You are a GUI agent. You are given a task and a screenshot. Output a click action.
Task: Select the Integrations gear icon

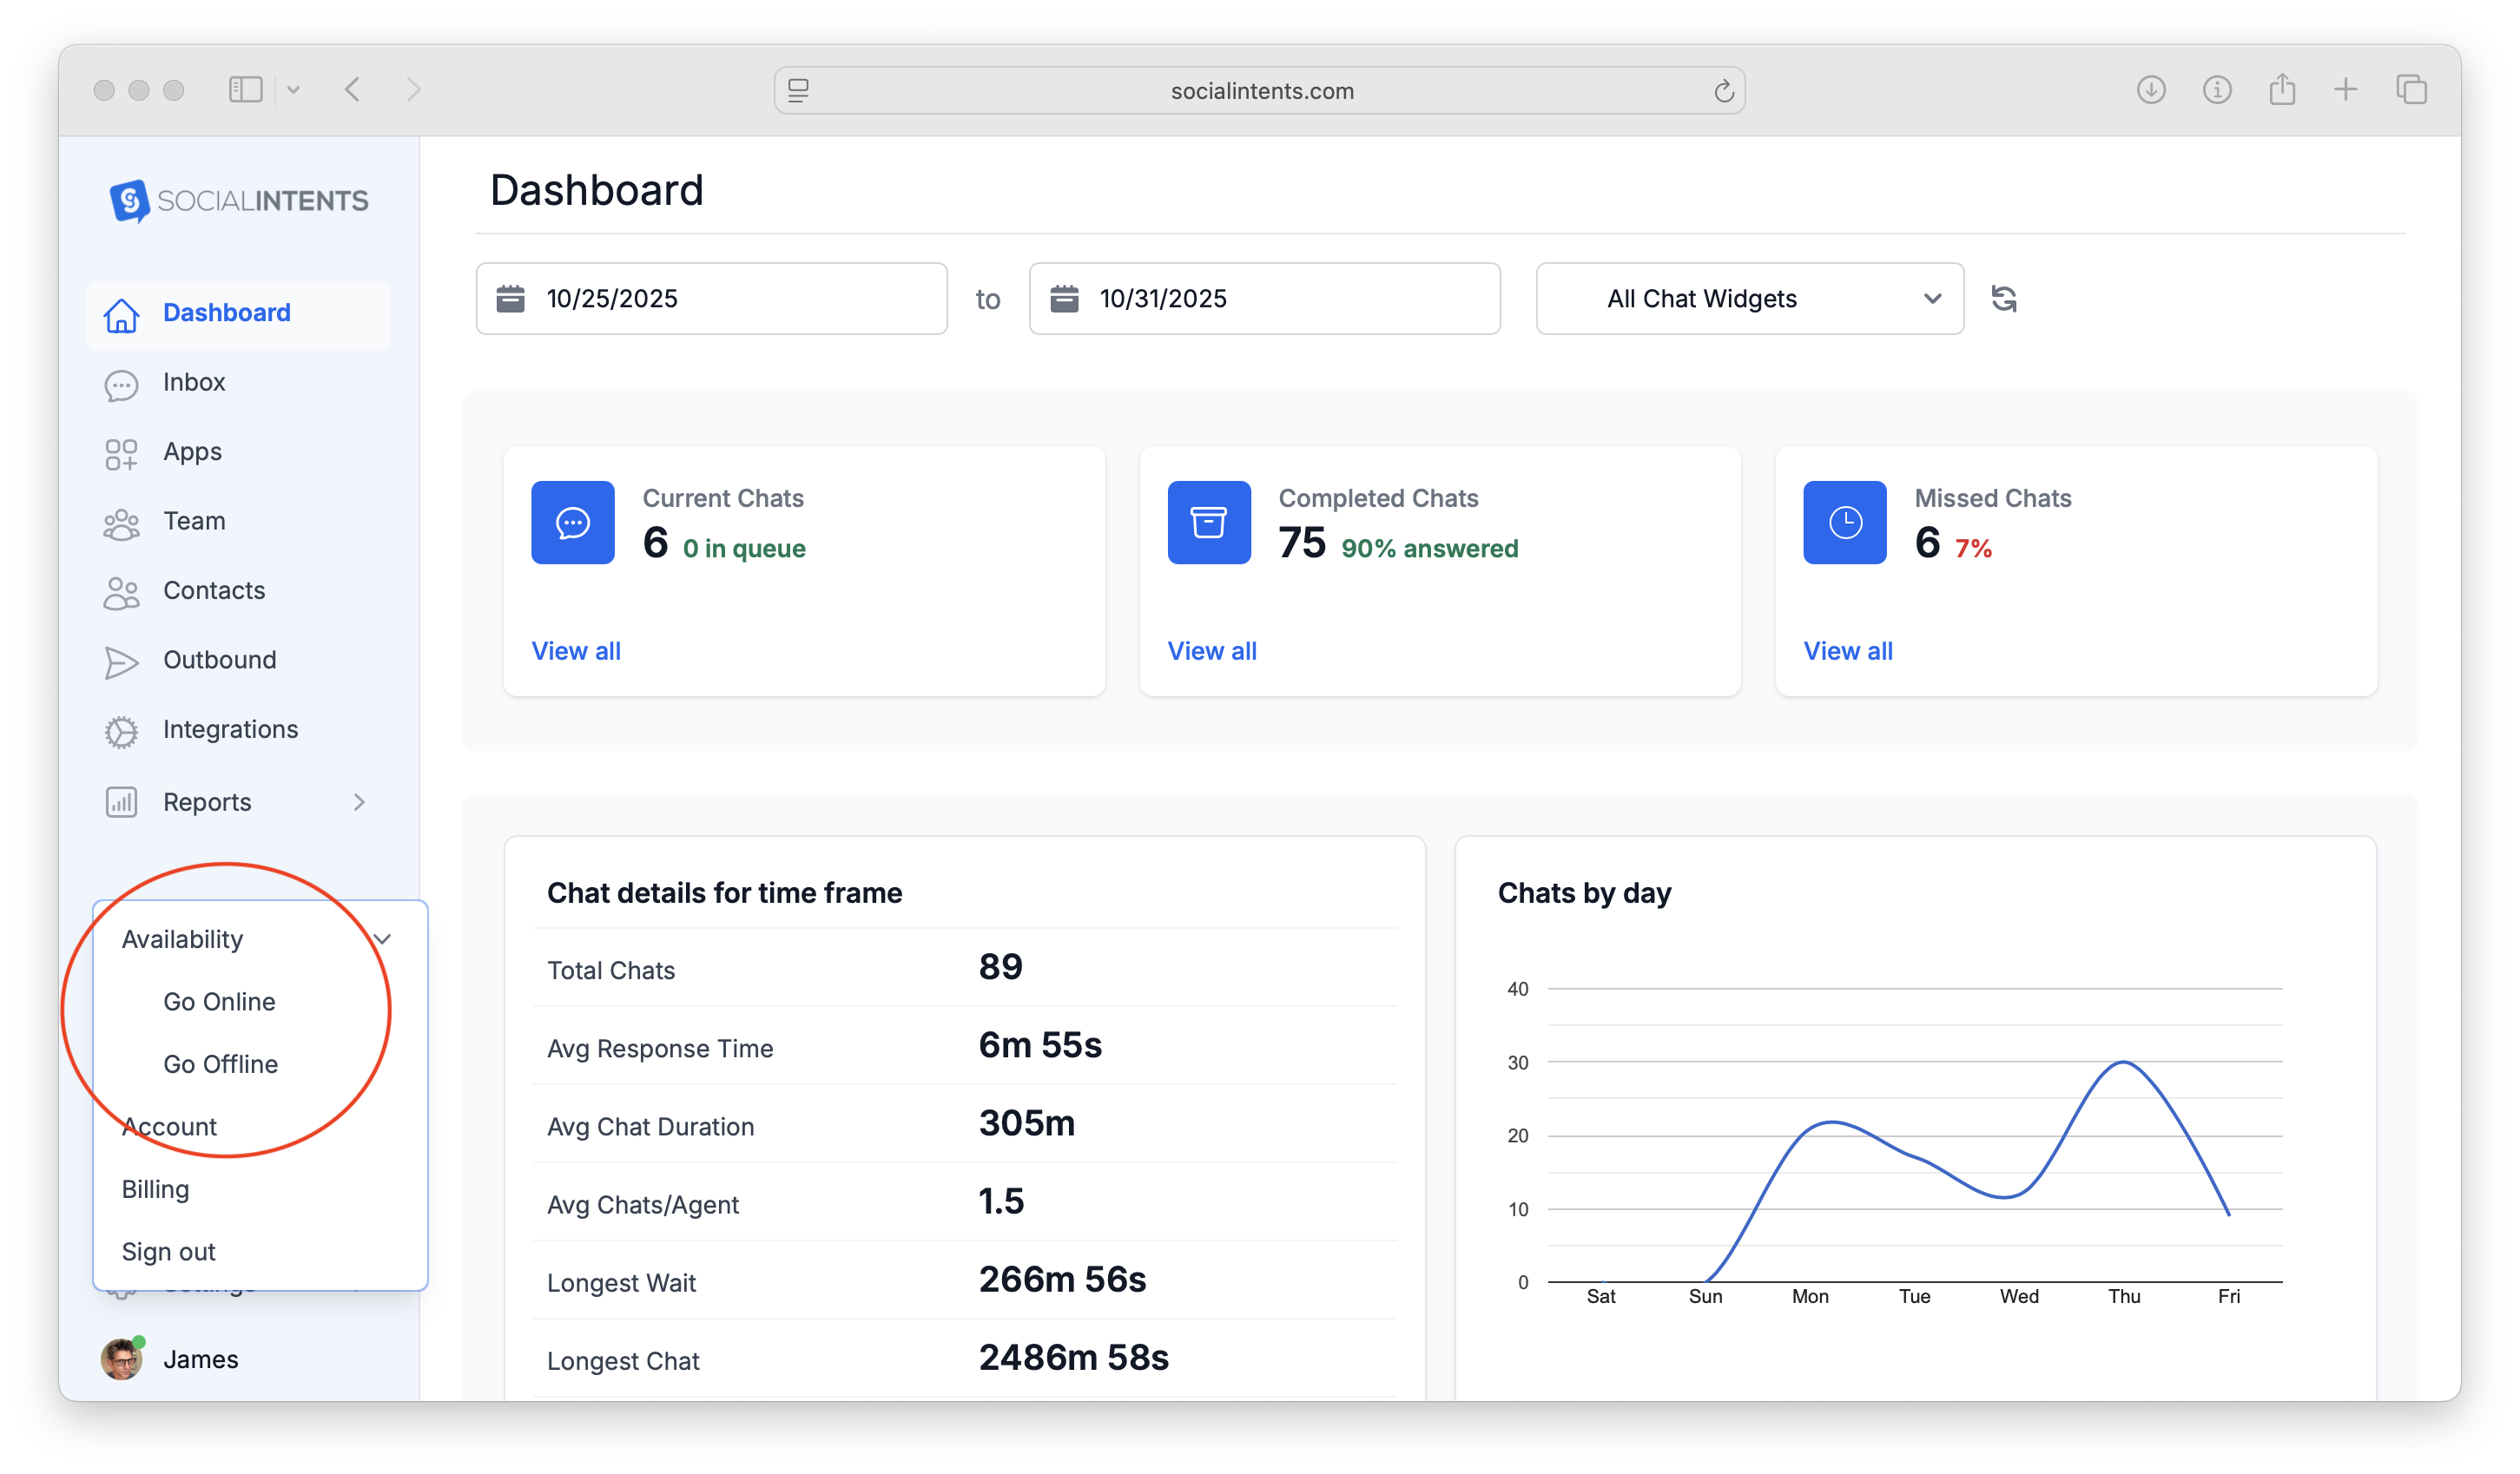tap(121, 731)
